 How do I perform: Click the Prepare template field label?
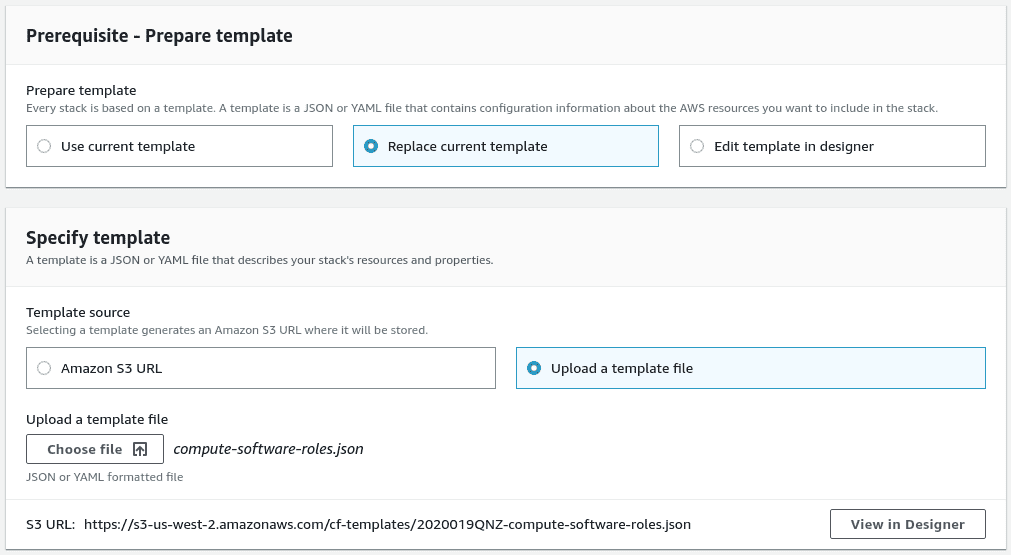point(81,91)
